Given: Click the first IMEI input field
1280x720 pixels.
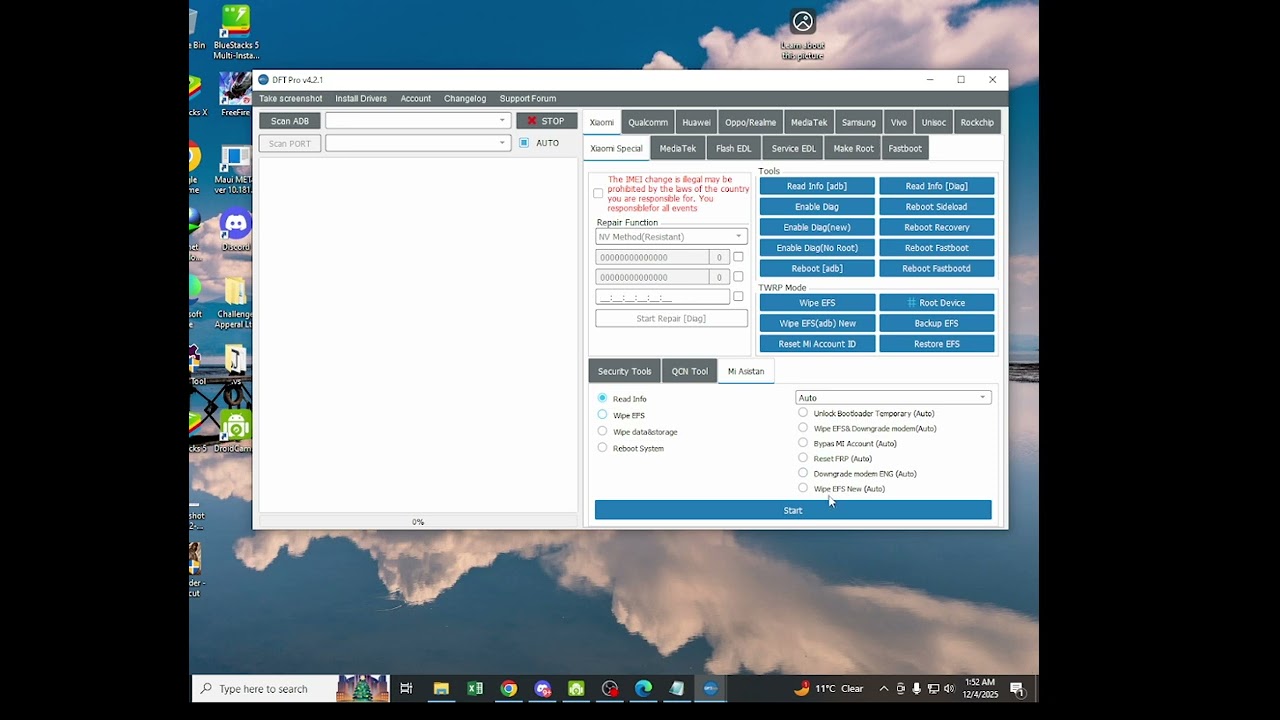Looking at the screenshot, I should 653,257.
